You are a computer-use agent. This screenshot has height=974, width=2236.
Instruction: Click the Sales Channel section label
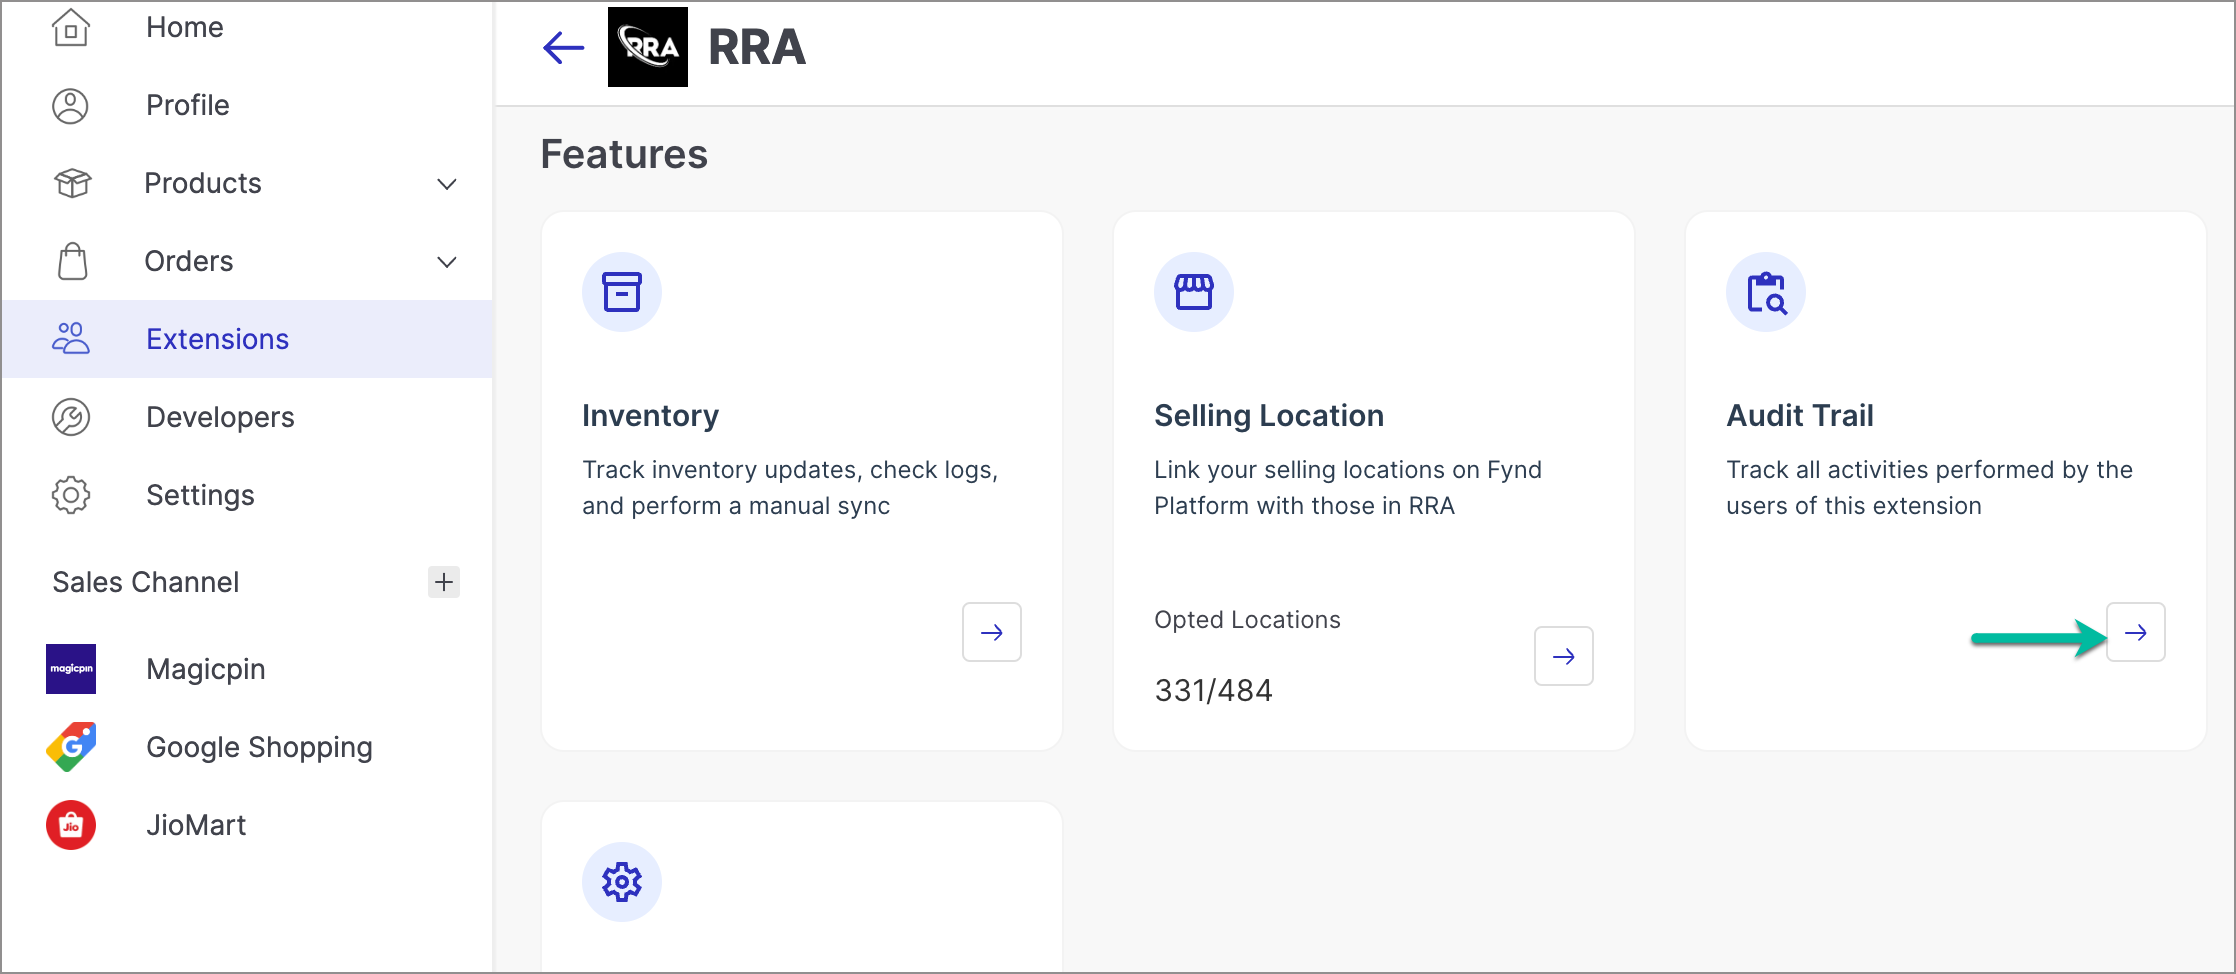pos(146,582)
